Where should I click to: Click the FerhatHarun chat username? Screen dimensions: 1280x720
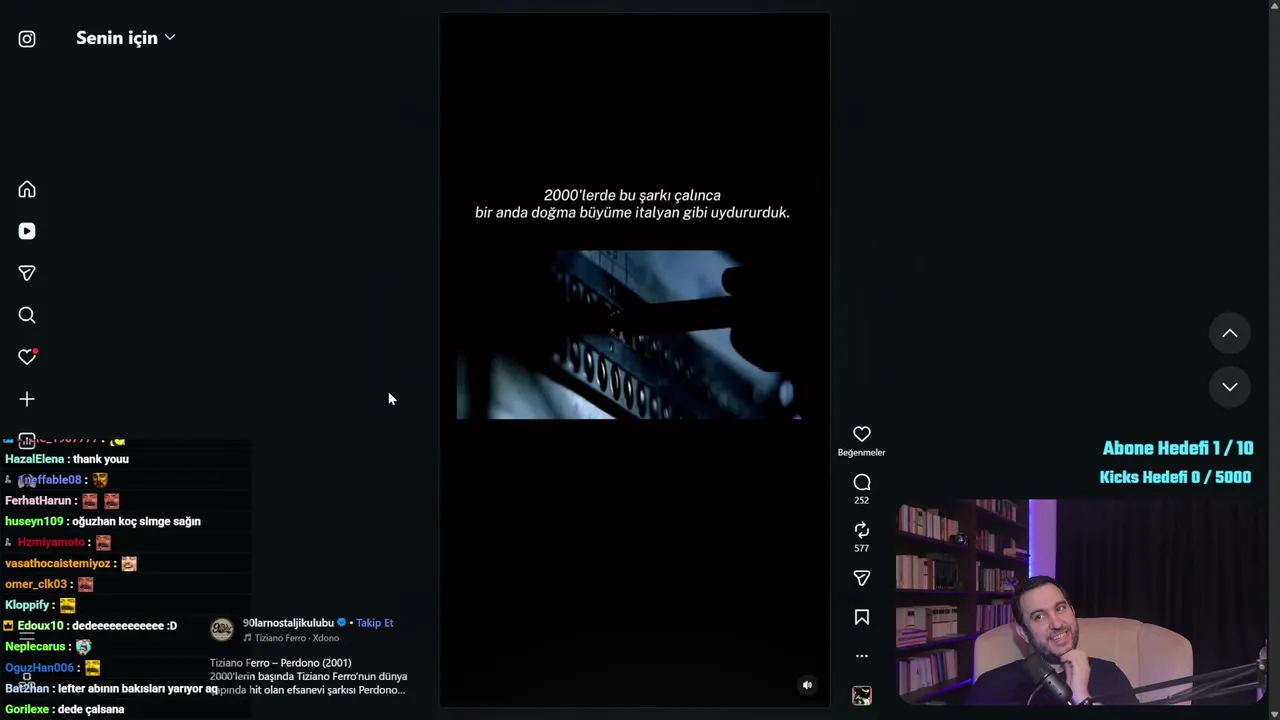[x=38, y=501]
